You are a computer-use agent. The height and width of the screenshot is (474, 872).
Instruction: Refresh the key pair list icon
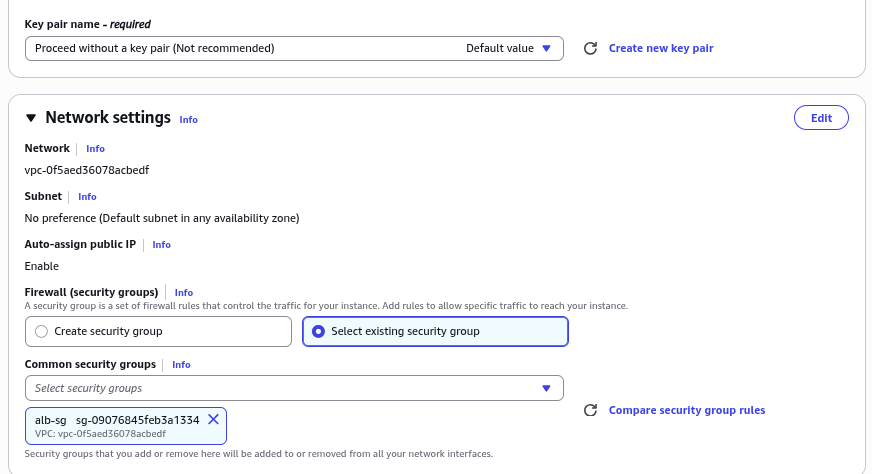[590, 48]
